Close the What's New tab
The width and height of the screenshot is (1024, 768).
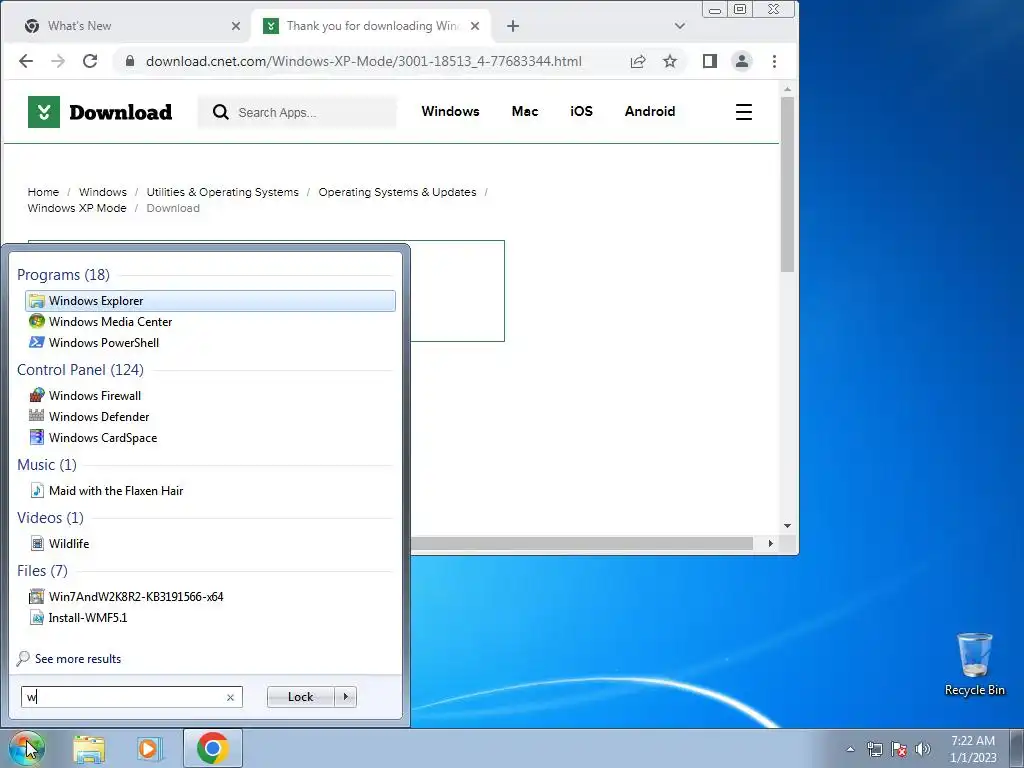(236, 26)
